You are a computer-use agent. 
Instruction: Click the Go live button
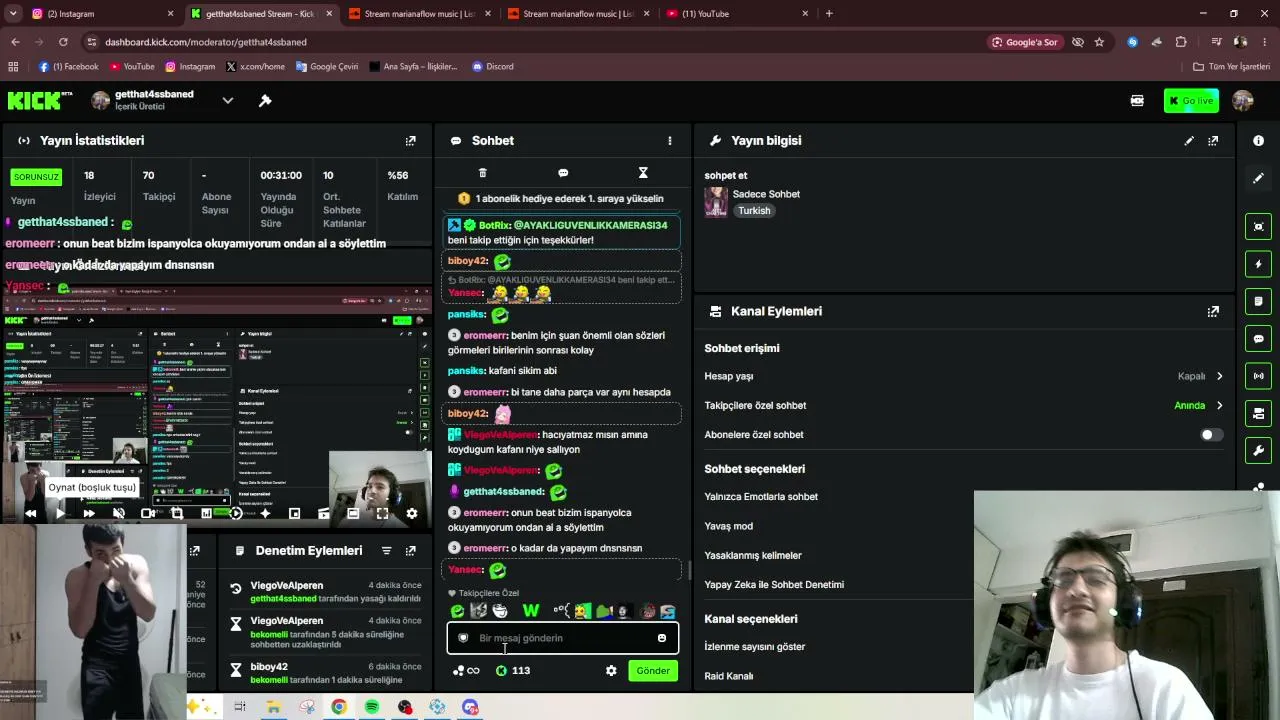(x=1191, y=101)
